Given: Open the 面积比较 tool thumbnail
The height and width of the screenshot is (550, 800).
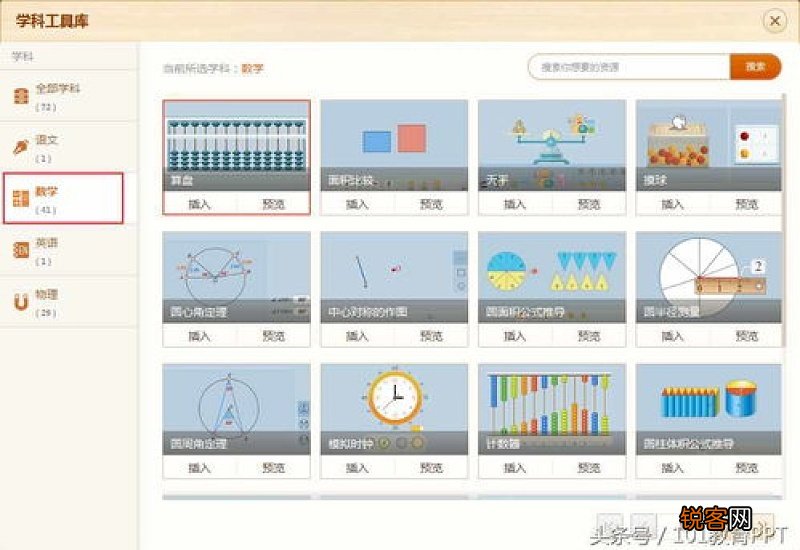Looking at the screenshot, I should click(394, 145).
